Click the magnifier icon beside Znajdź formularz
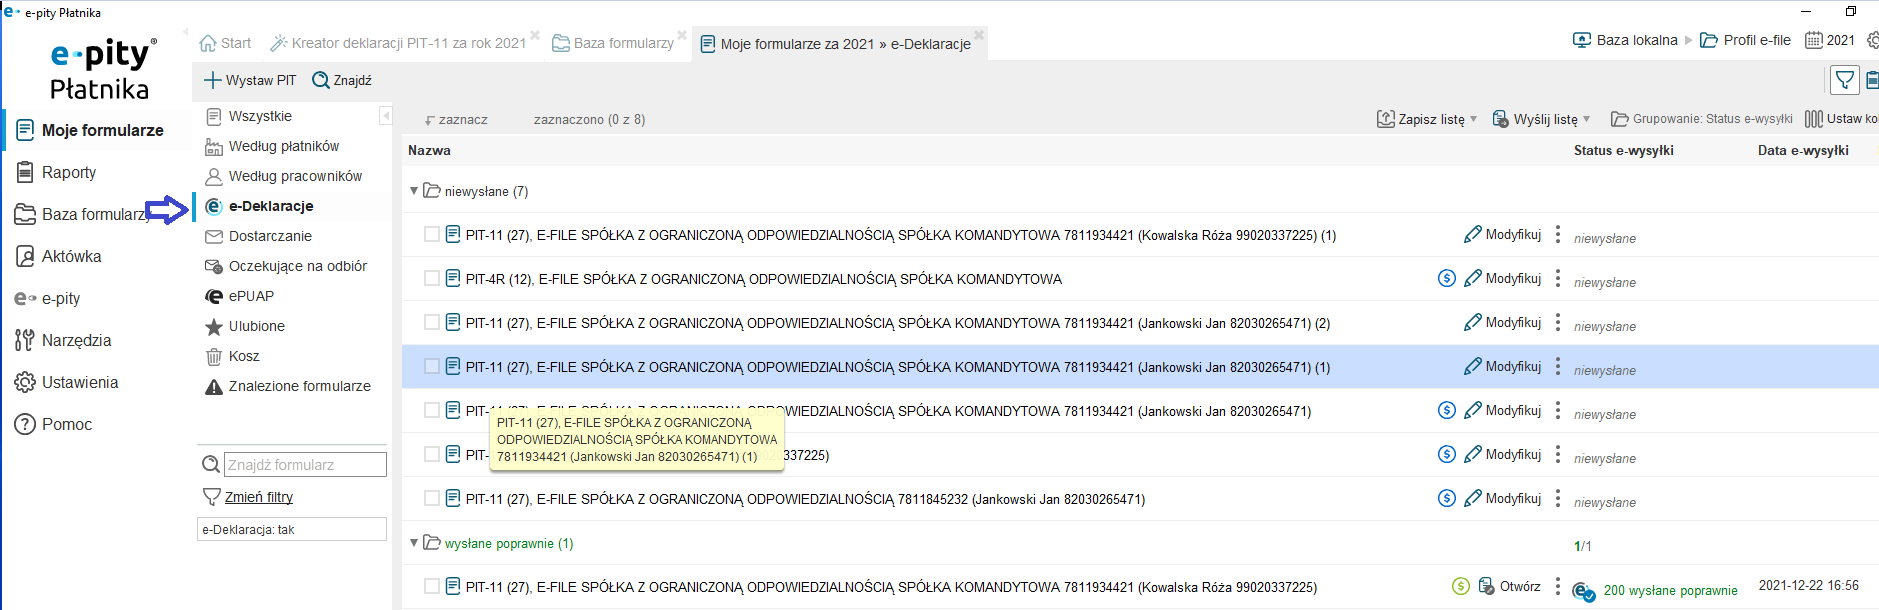This screenshot has width=1879, height=610. (211, 465)
